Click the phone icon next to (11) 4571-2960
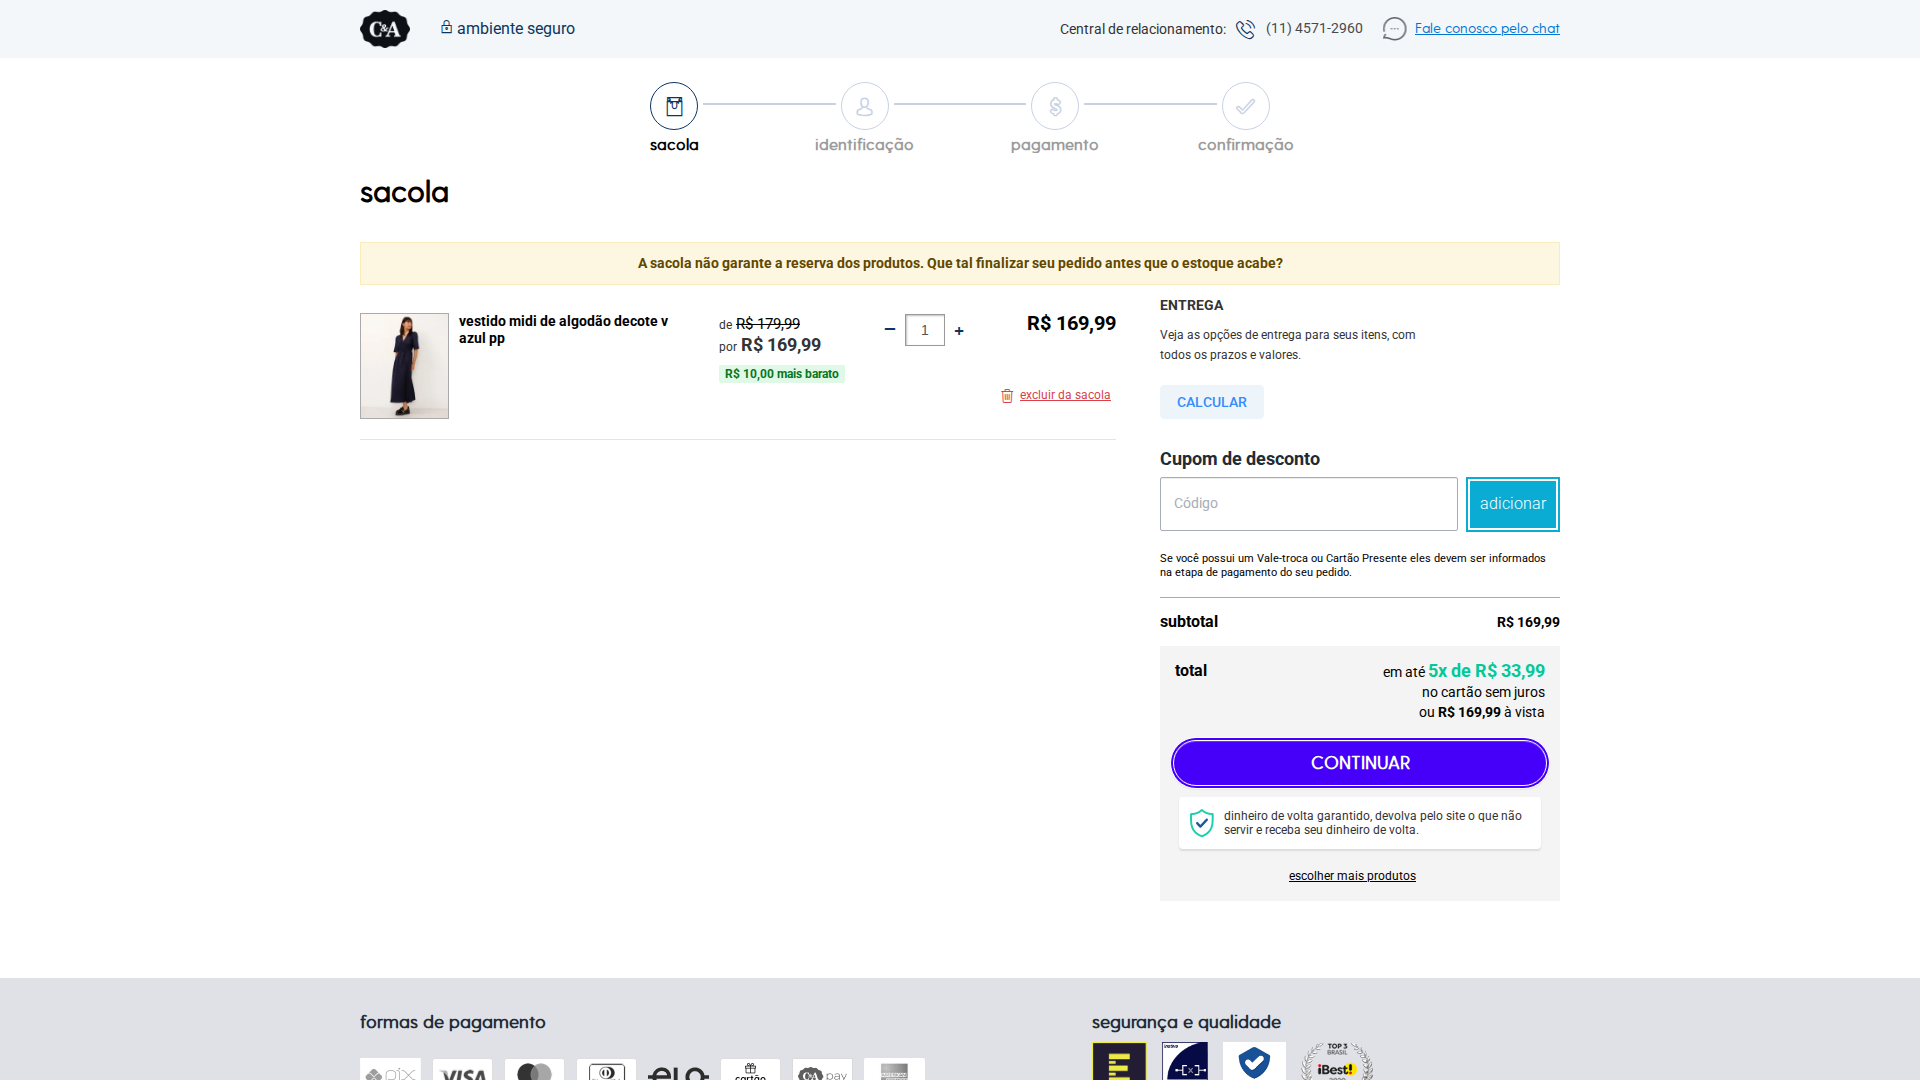Screen dimensions: 1920x1080 (1245, 29)
